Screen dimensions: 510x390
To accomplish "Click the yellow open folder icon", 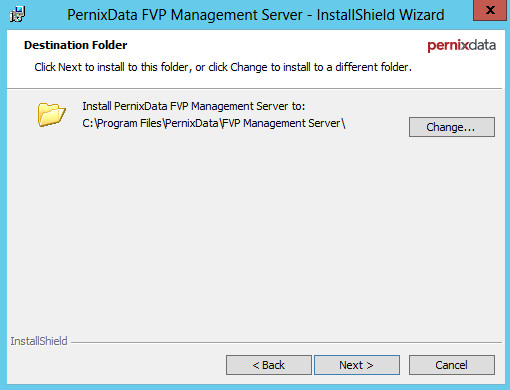I will 51,115.
